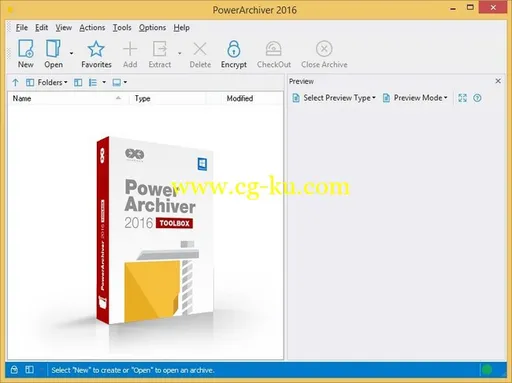Image resolution: width=512 pixels, height=383 pixels.
Task: Click the New archive toolbar icon
Action: [26, 49]
